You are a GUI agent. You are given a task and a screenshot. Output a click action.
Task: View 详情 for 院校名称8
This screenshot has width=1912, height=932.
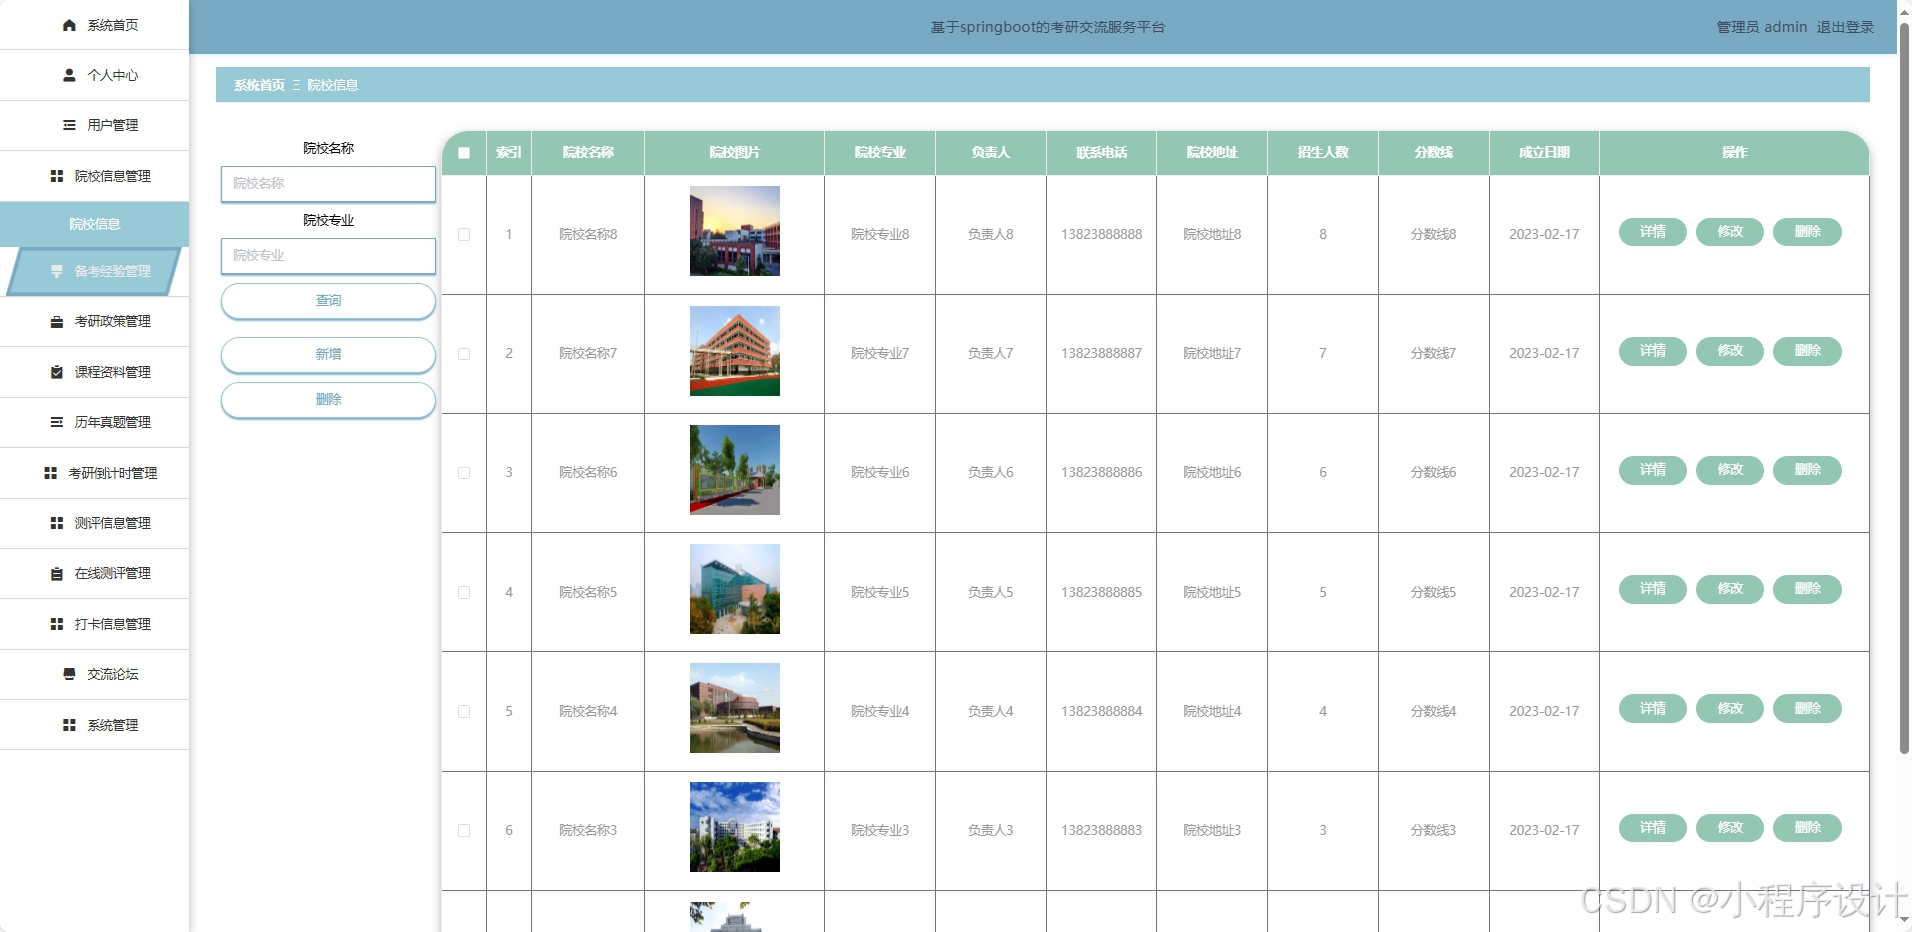click(x=1653, y=232)
